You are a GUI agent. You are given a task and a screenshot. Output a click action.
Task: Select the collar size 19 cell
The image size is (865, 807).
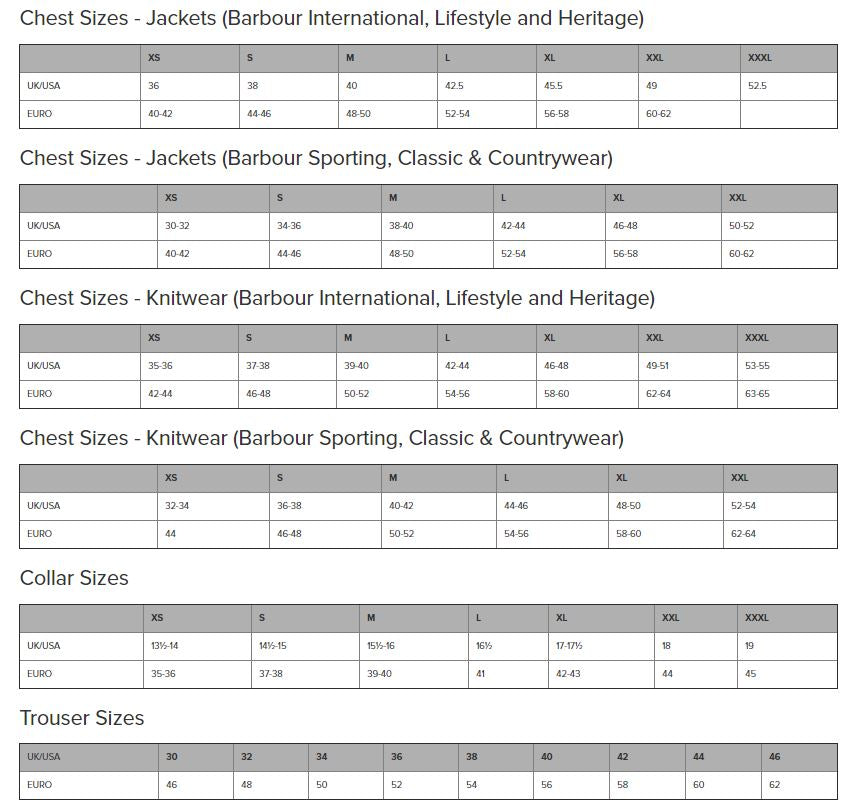tap(750, 646)
